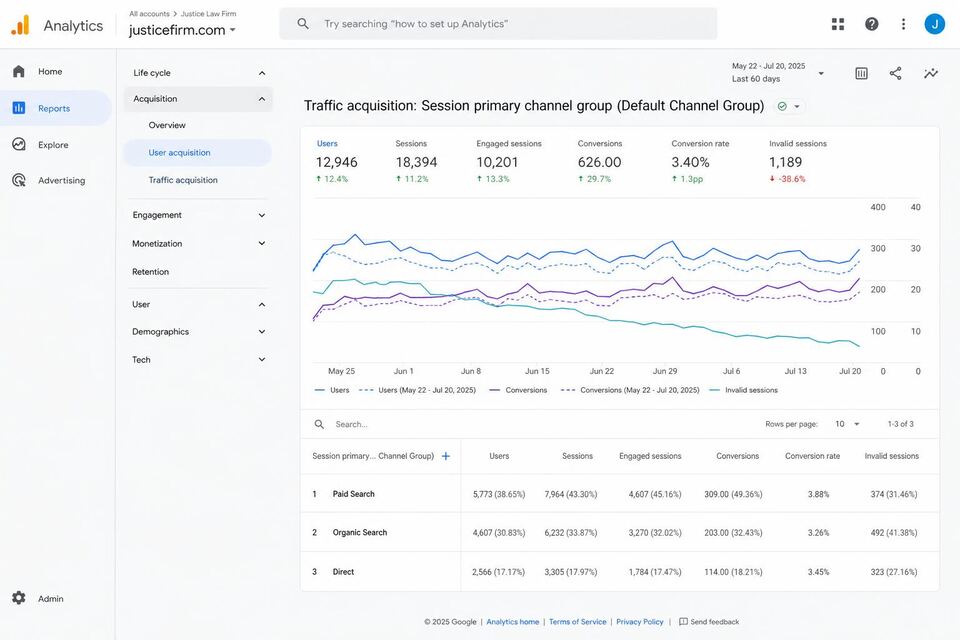
Task: Sort by the Sessions column header
Action: 577,456
